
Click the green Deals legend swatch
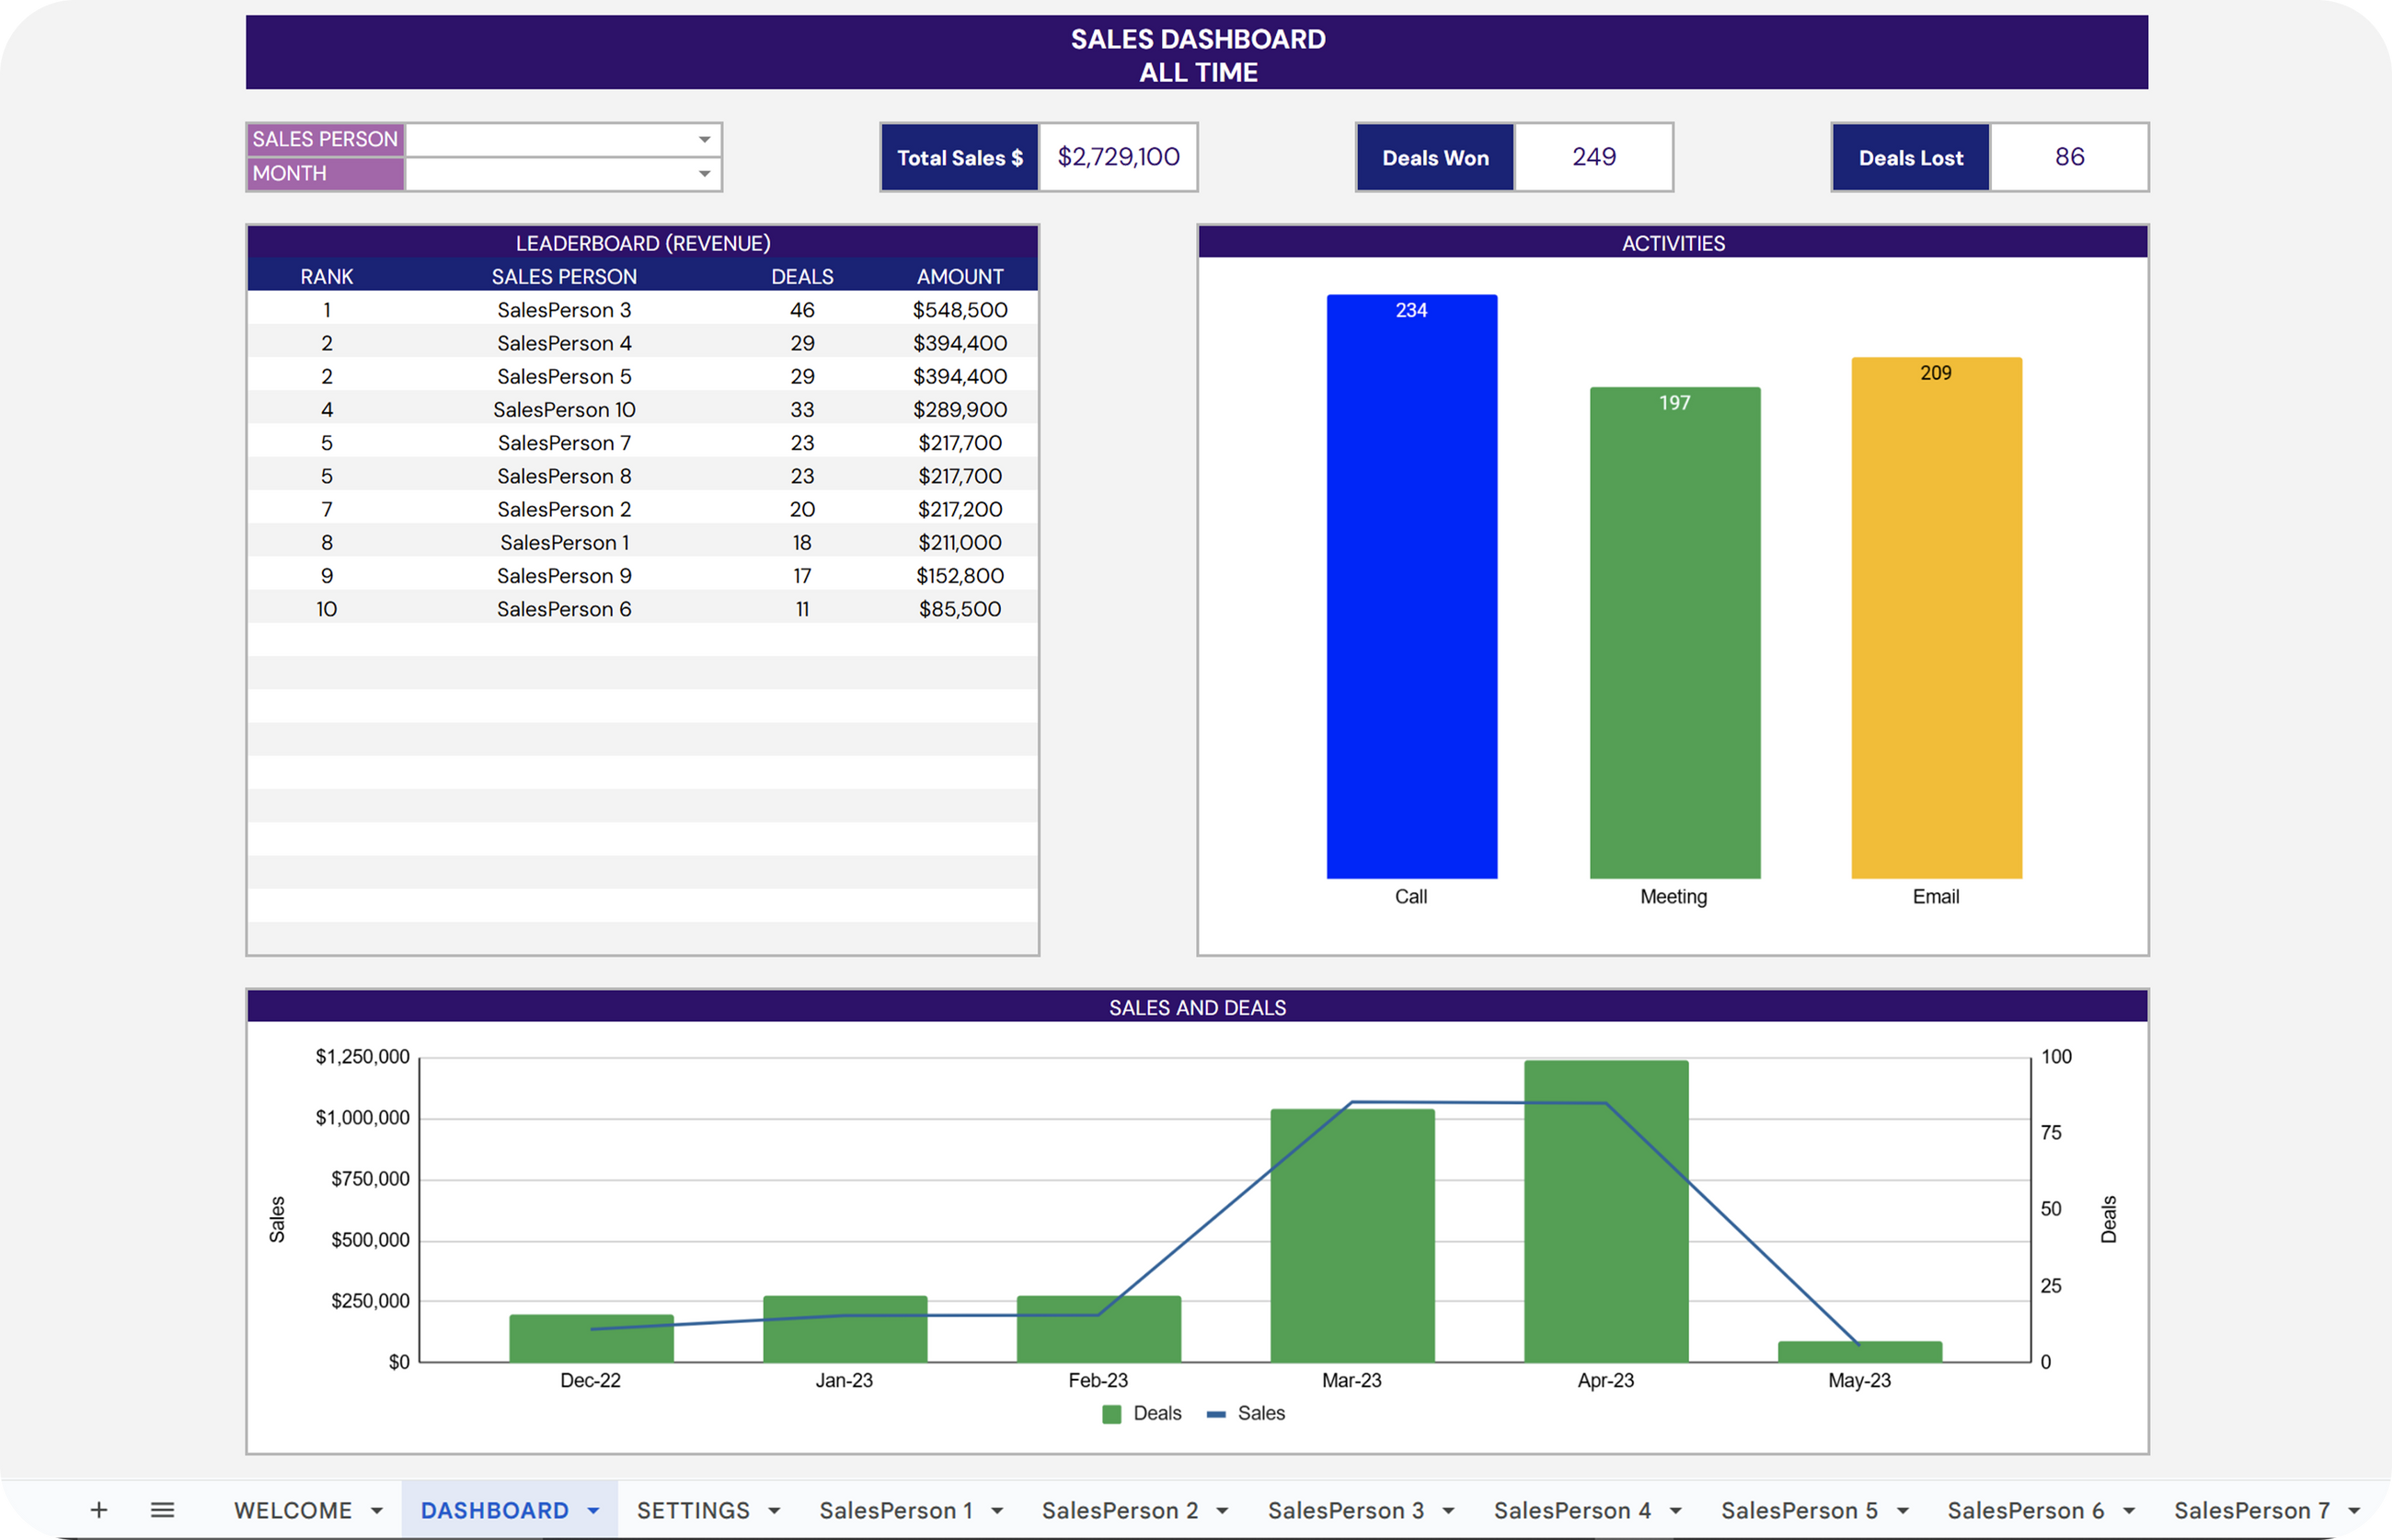tap(1111, 1414)
